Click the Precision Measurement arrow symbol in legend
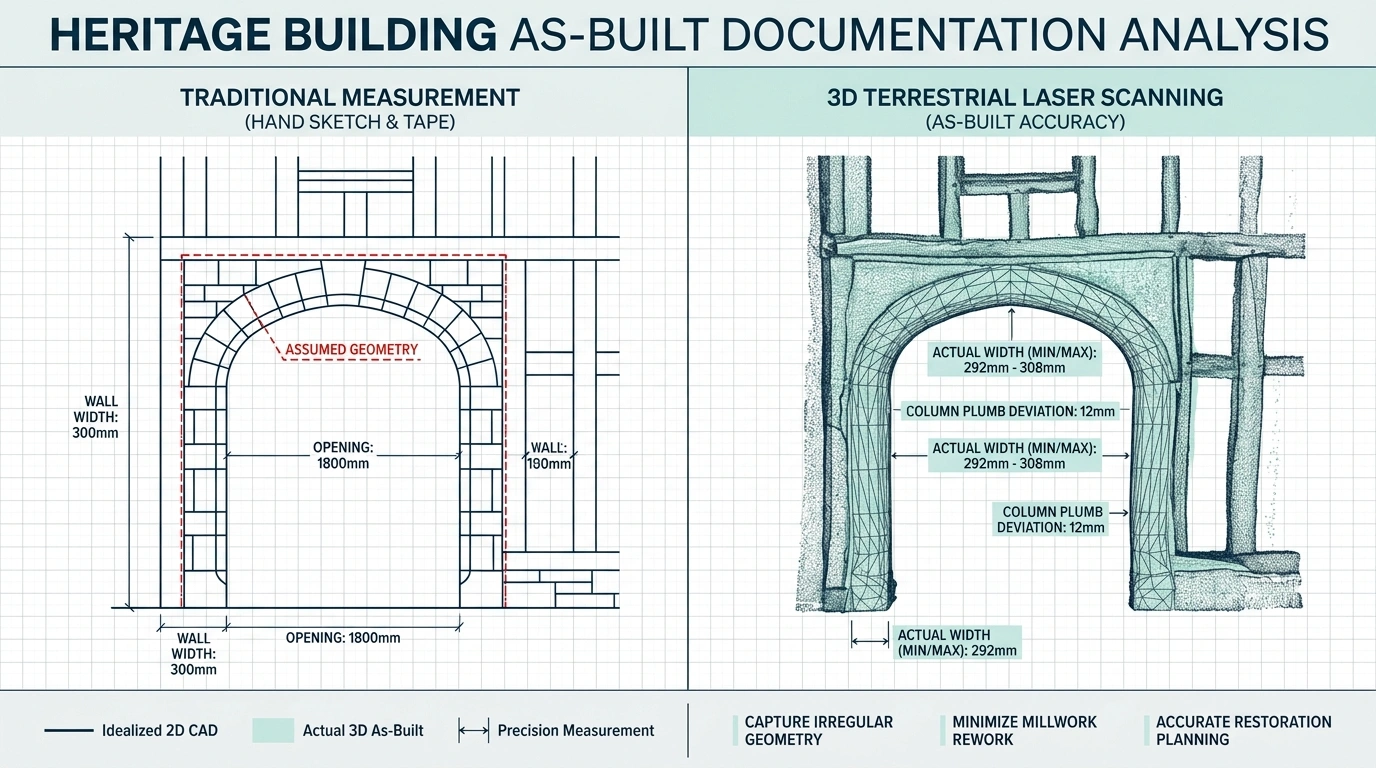 click(473, 731)
